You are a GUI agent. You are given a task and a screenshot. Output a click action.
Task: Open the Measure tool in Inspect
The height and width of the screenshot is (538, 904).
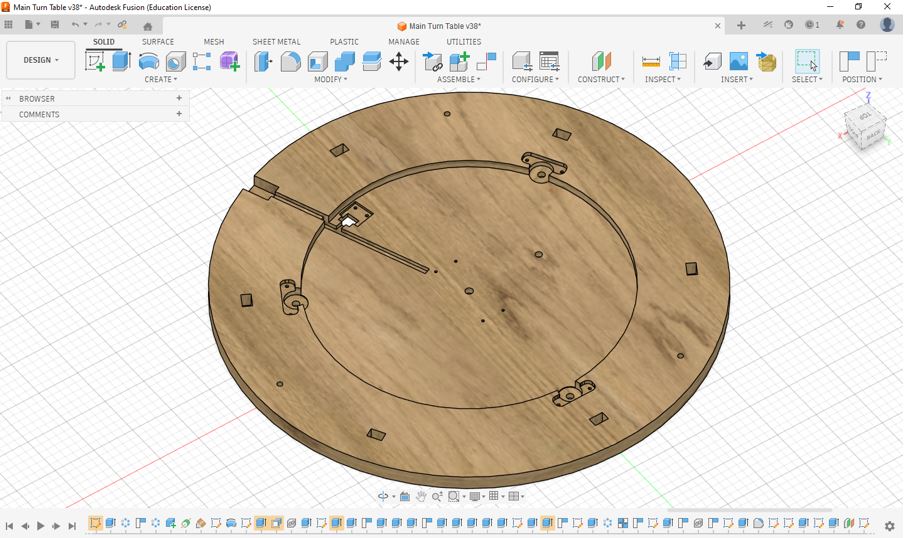point(651,62)
